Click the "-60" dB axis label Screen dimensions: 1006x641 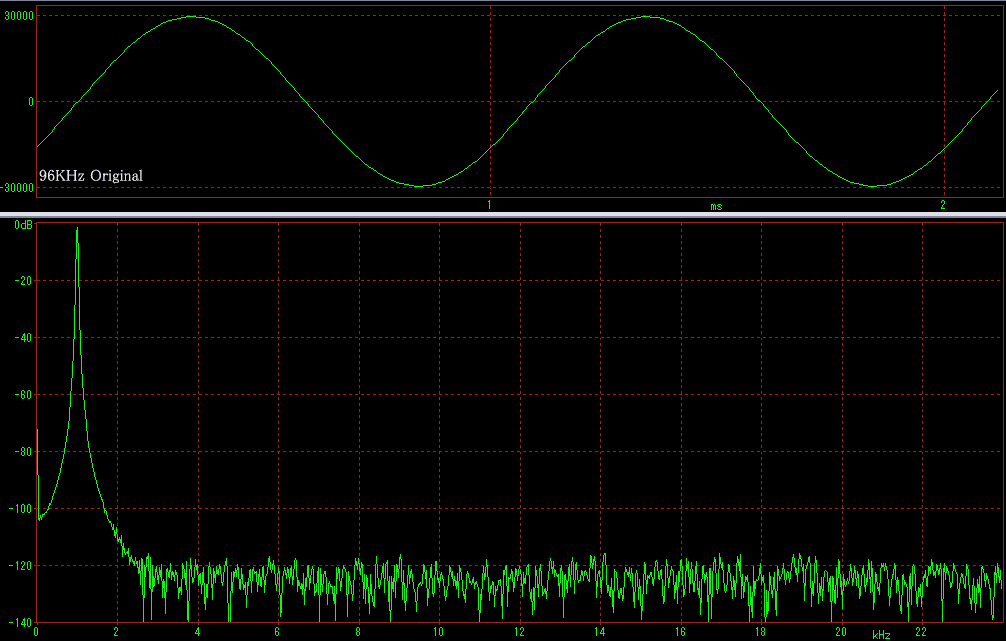click(23, 395)
